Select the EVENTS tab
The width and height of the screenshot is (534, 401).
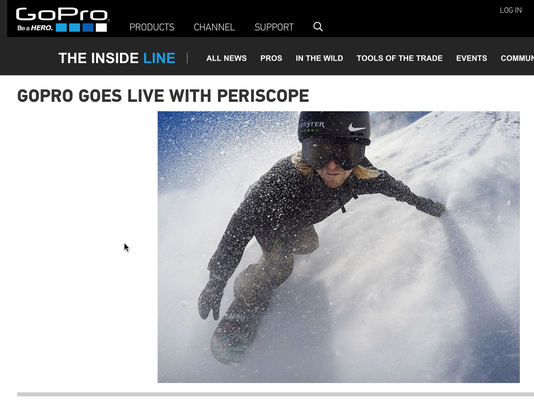tap(472, 58)
